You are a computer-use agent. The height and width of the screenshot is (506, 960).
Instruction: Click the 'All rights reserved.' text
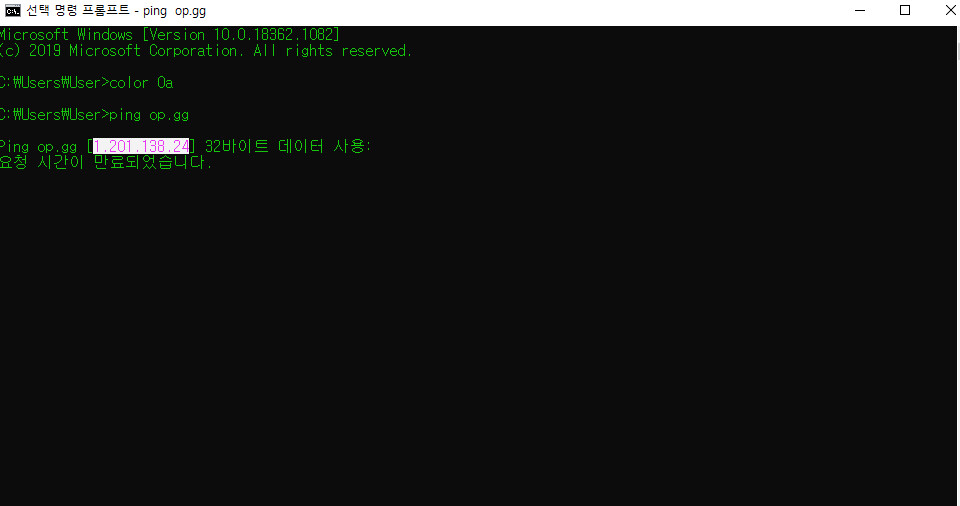point(332,51)
